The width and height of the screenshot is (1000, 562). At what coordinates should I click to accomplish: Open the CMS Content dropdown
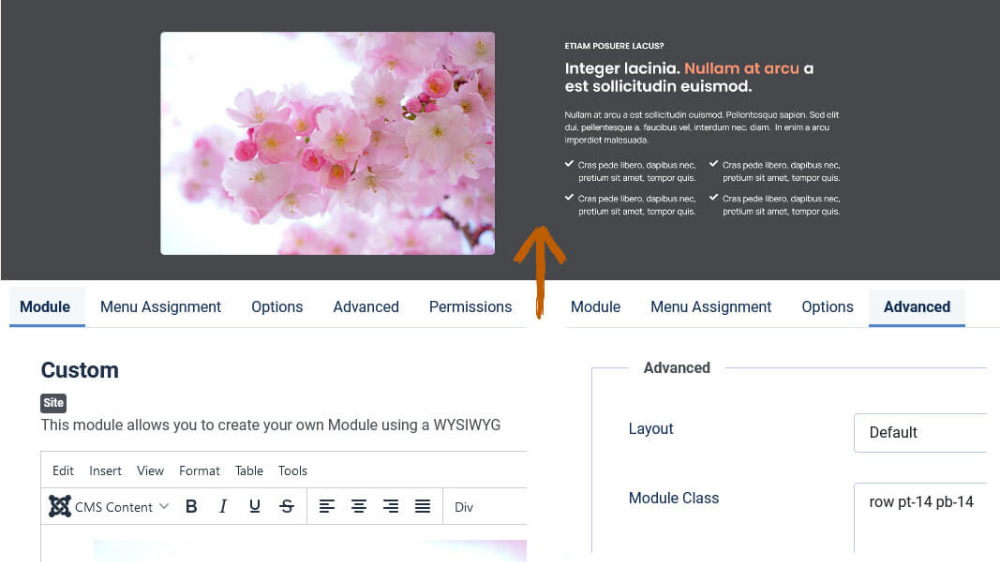[109, 507]
